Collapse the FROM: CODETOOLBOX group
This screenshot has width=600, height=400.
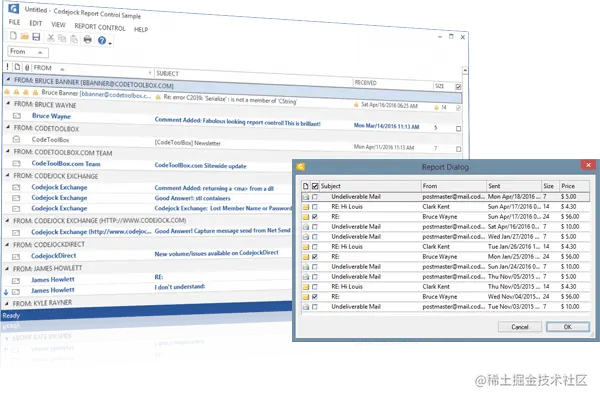(8, 127)
